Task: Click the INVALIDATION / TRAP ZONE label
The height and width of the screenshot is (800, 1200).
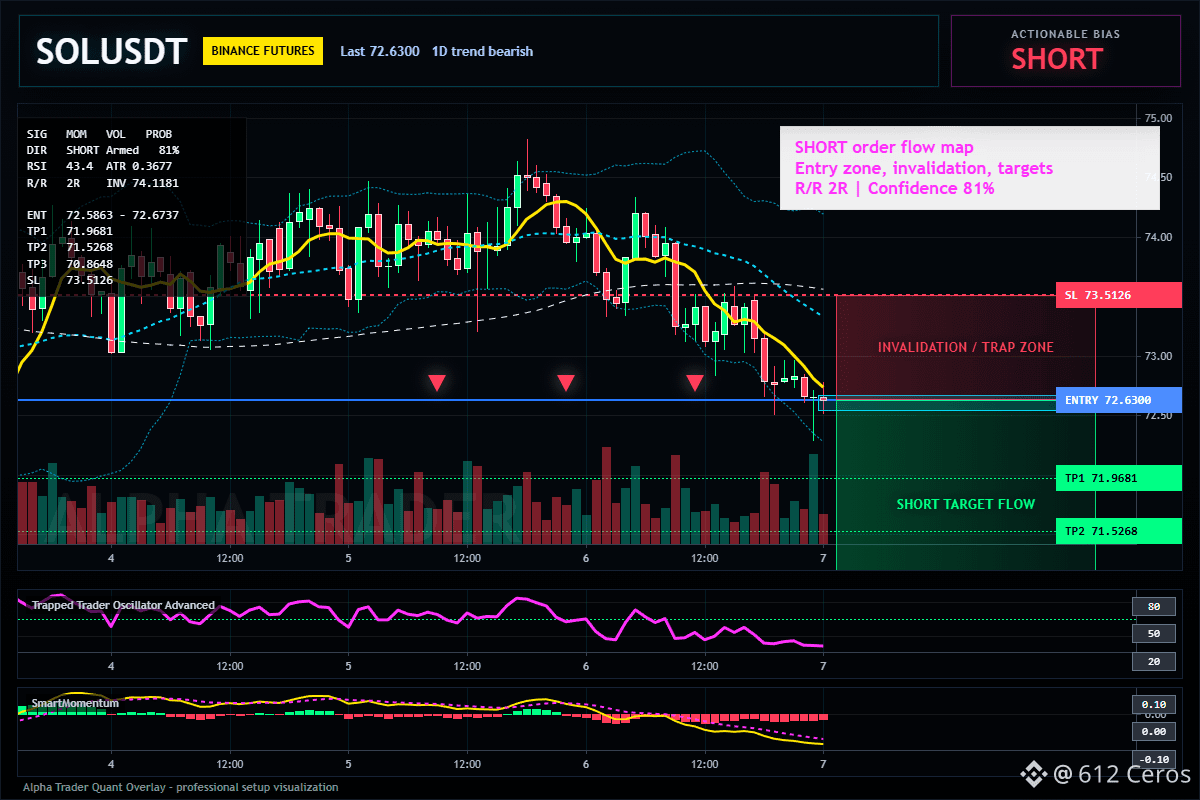Action: [x=966, y=347]
